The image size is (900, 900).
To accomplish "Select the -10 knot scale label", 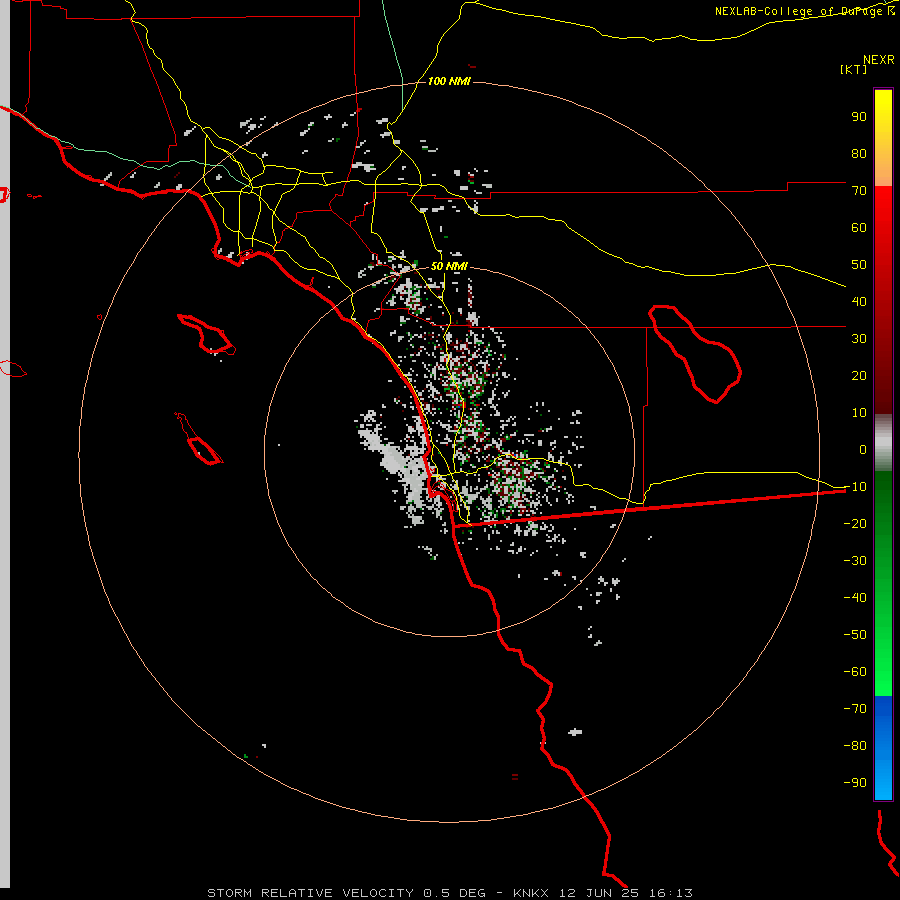I will click(855, 487).
